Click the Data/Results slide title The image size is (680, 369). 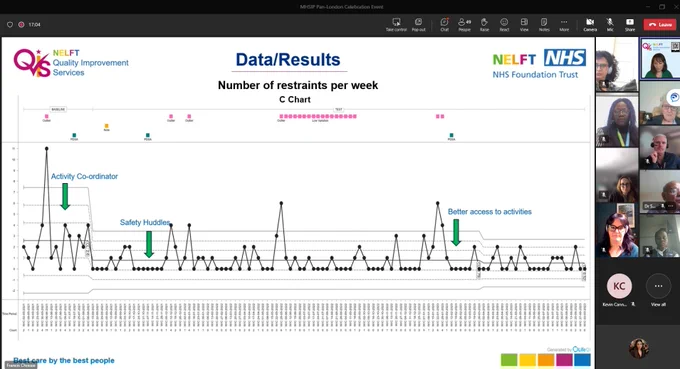point(288,60)
